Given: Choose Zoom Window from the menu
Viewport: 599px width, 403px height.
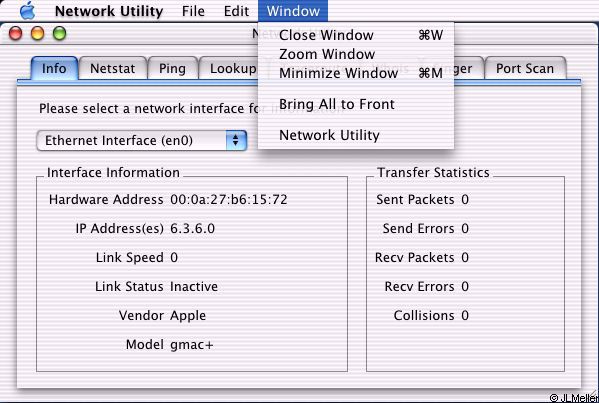Looking at the screenshot, I should (x=356, y=54).
